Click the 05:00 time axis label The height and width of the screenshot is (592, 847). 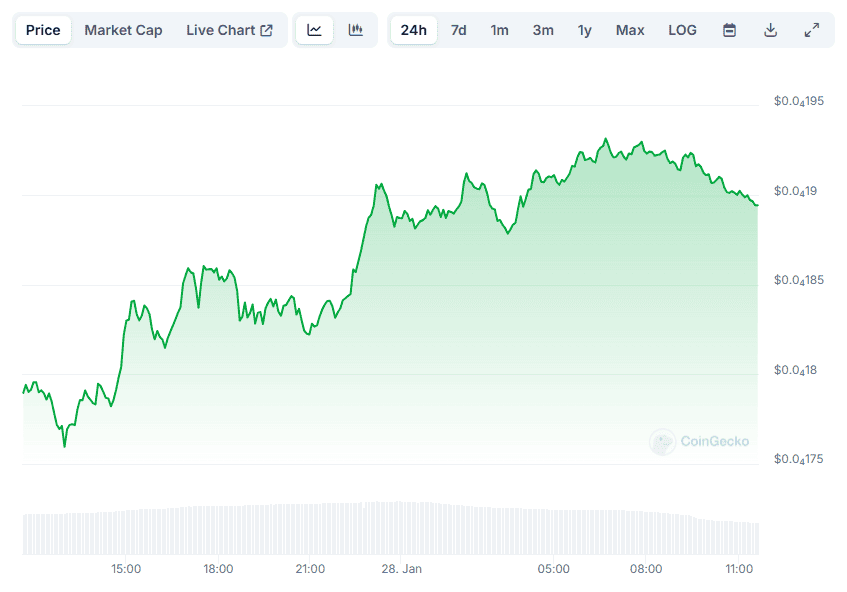553,569
